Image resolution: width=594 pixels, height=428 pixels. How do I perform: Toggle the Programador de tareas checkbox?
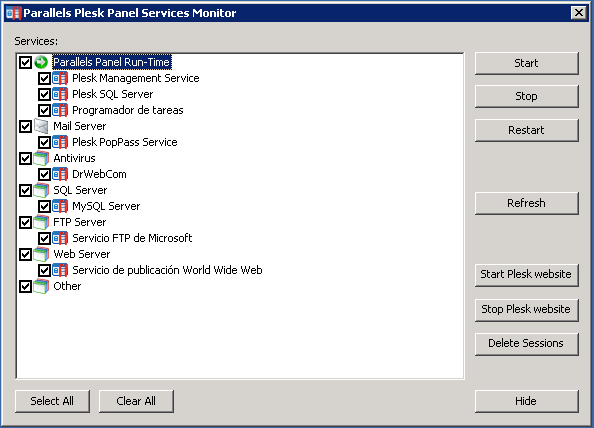tap(44, 110)
